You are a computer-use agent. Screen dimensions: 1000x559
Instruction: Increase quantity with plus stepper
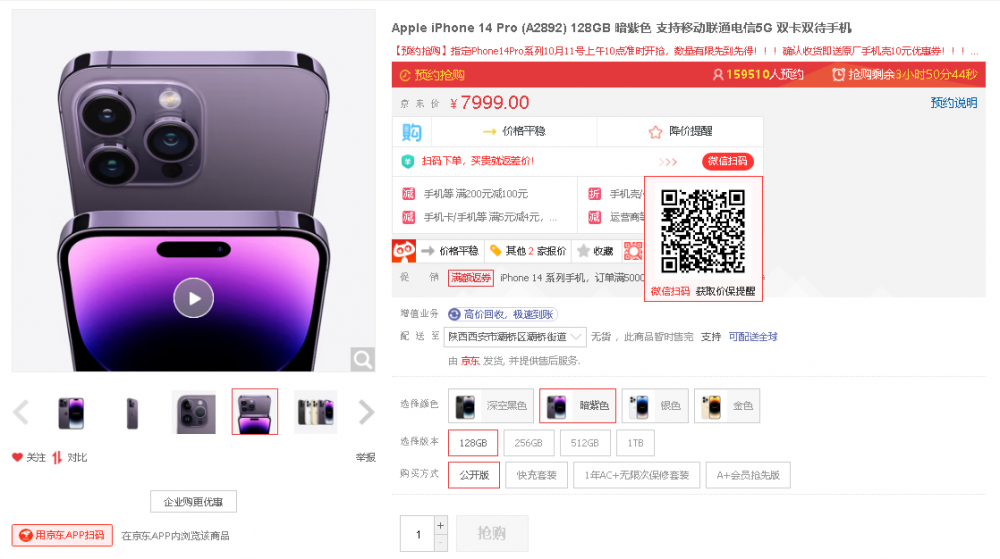[x=441, y=525]
